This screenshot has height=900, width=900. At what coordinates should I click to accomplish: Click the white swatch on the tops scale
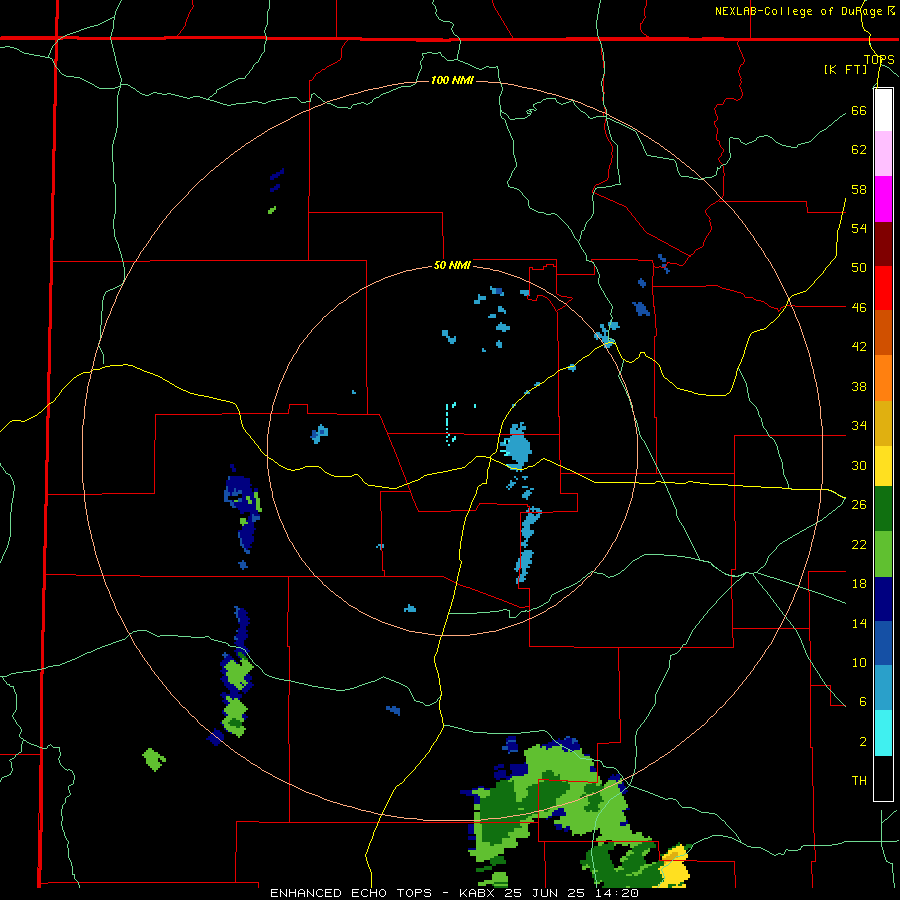coord(883,110)
